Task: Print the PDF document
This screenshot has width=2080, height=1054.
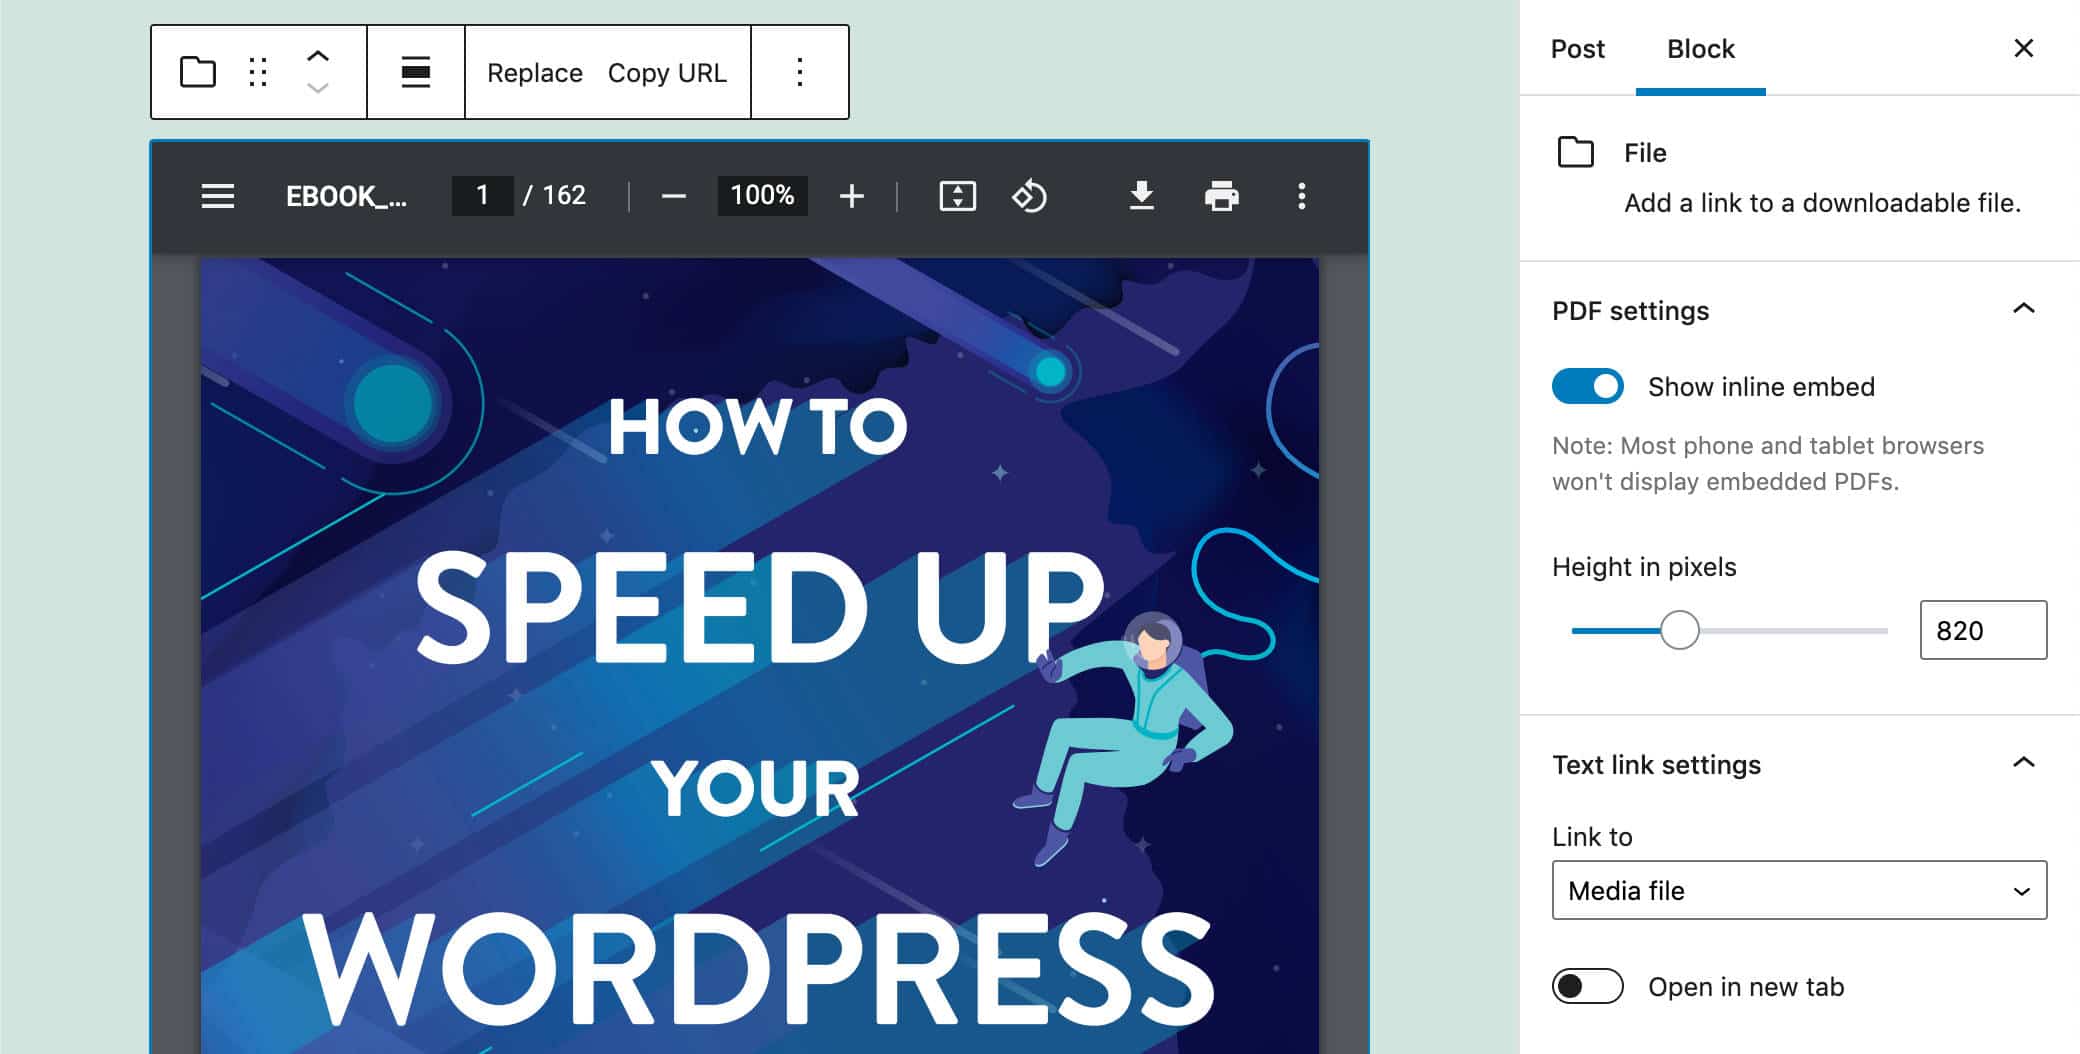Action: (1221, 196)
